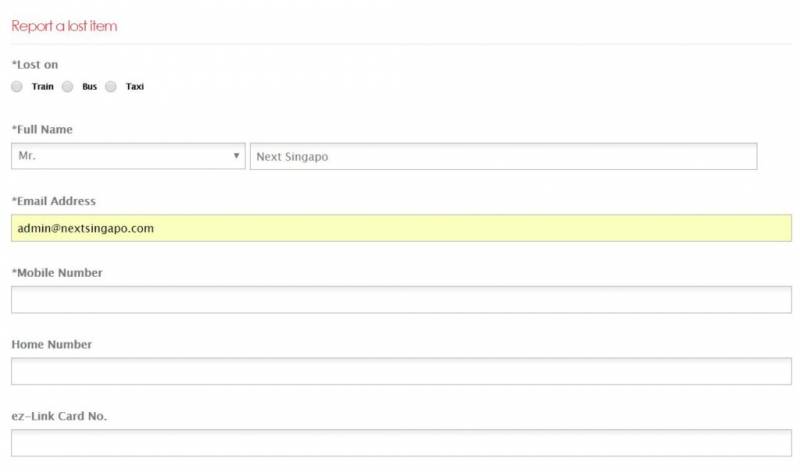Focus the name field containing Next Singapo
Viewport: 800px width, 472px height.
[503, 157]
